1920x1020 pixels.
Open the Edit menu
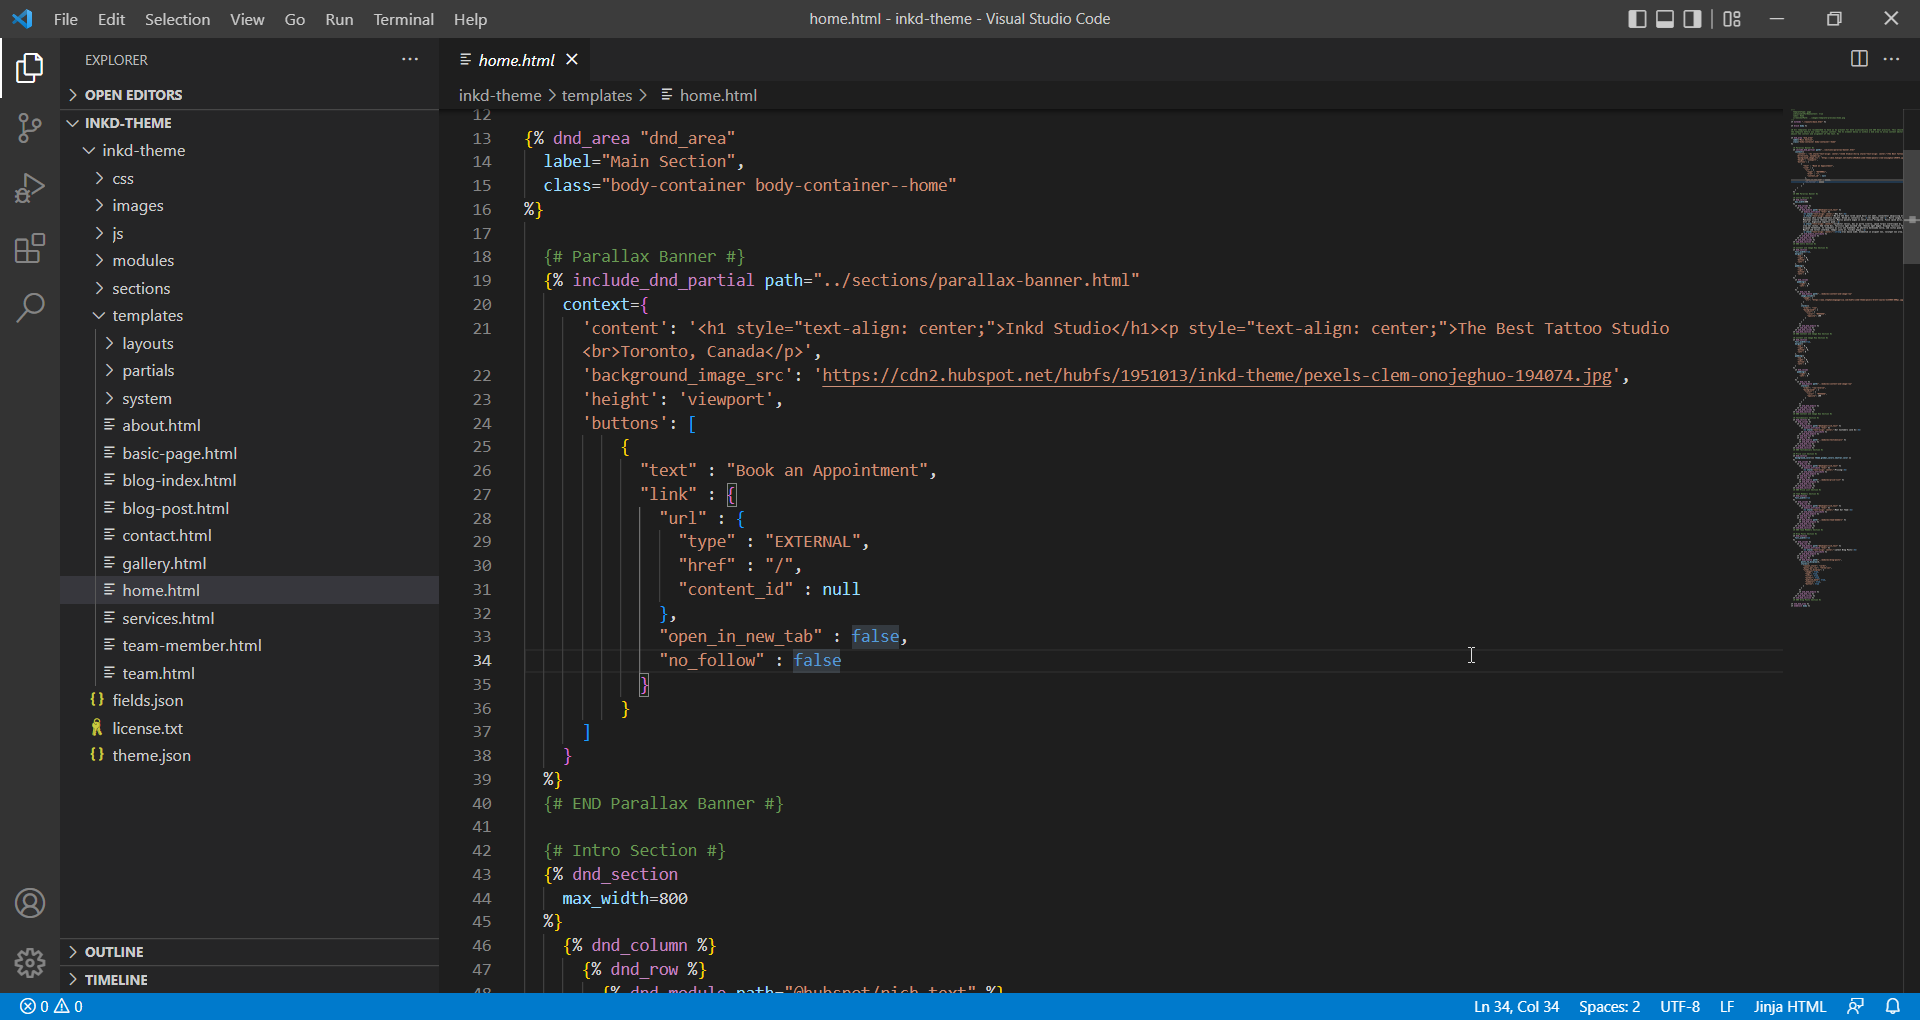coord(111,19)
